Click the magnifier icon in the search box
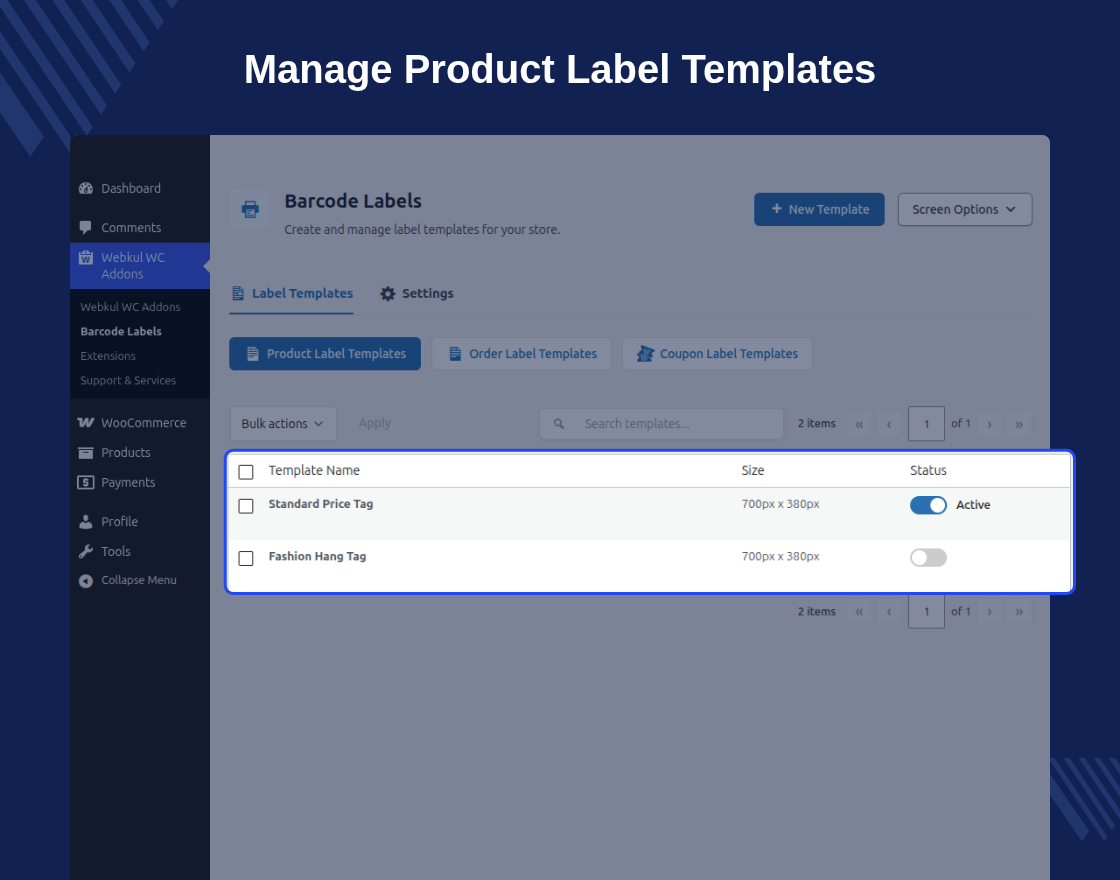This screenshot has height=880, width=1120. [x=559, y=424]
